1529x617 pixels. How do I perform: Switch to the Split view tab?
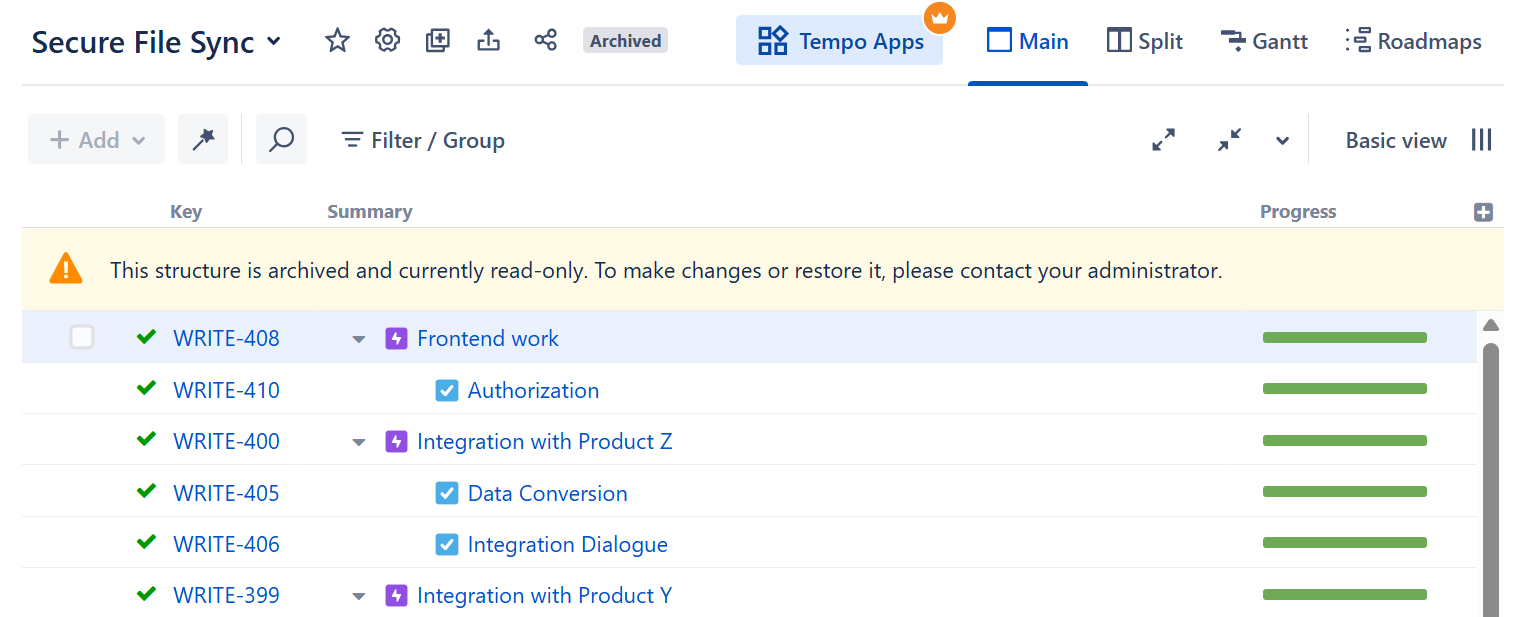tap(1144, 41)
